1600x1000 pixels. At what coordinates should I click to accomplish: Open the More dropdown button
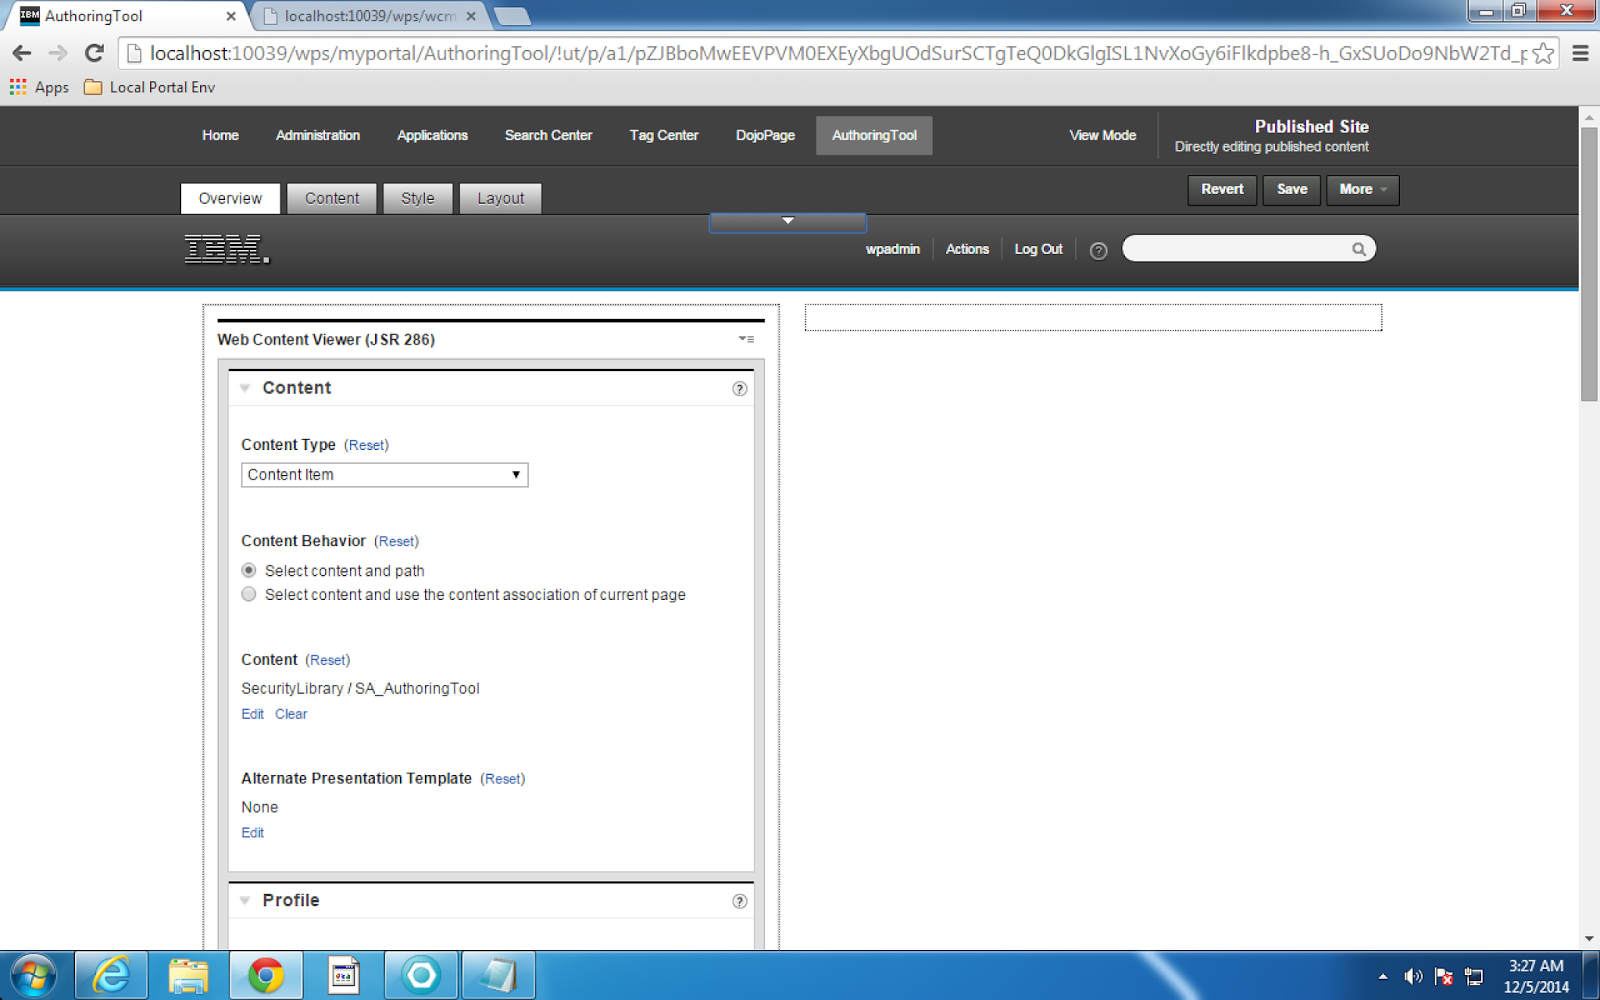(1362, 189)
